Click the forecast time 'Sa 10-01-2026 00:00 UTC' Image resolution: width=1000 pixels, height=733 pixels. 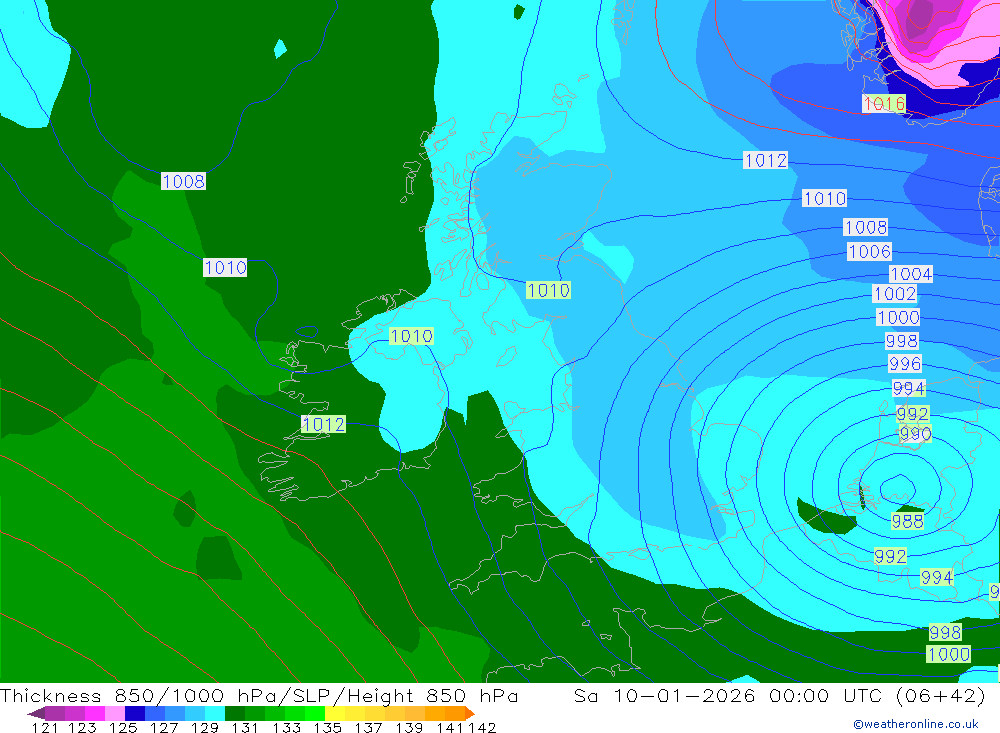pos(732,695)
